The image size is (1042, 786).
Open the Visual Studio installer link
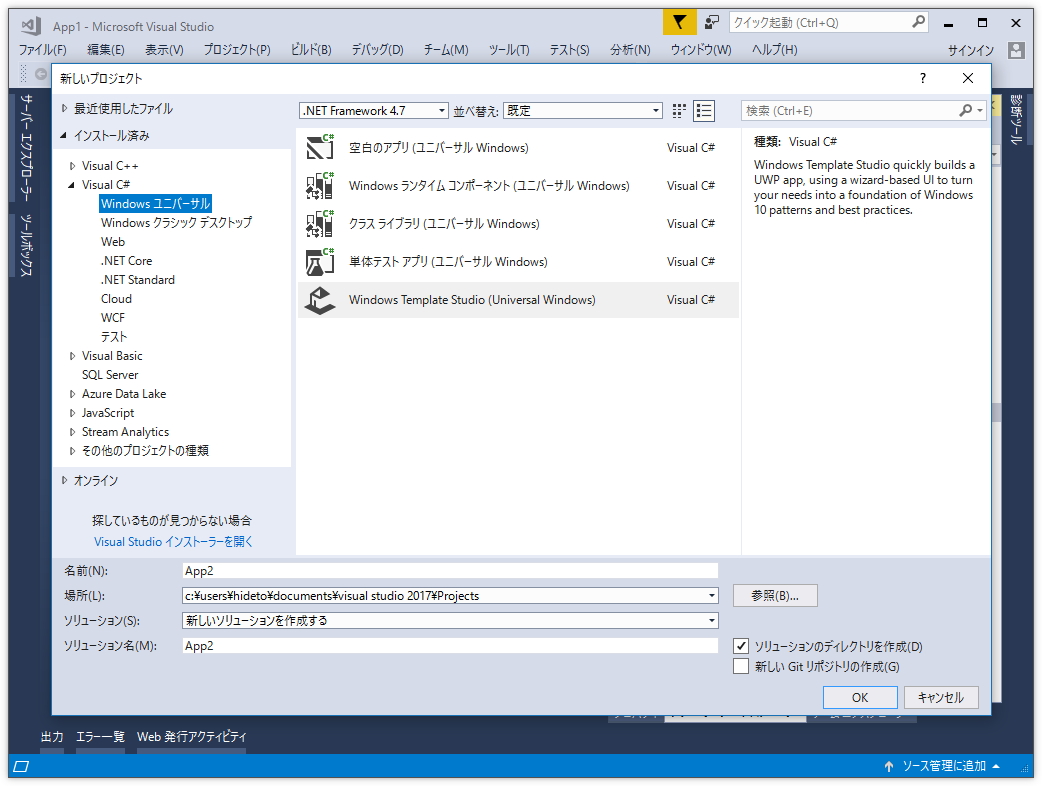(173, 541)
